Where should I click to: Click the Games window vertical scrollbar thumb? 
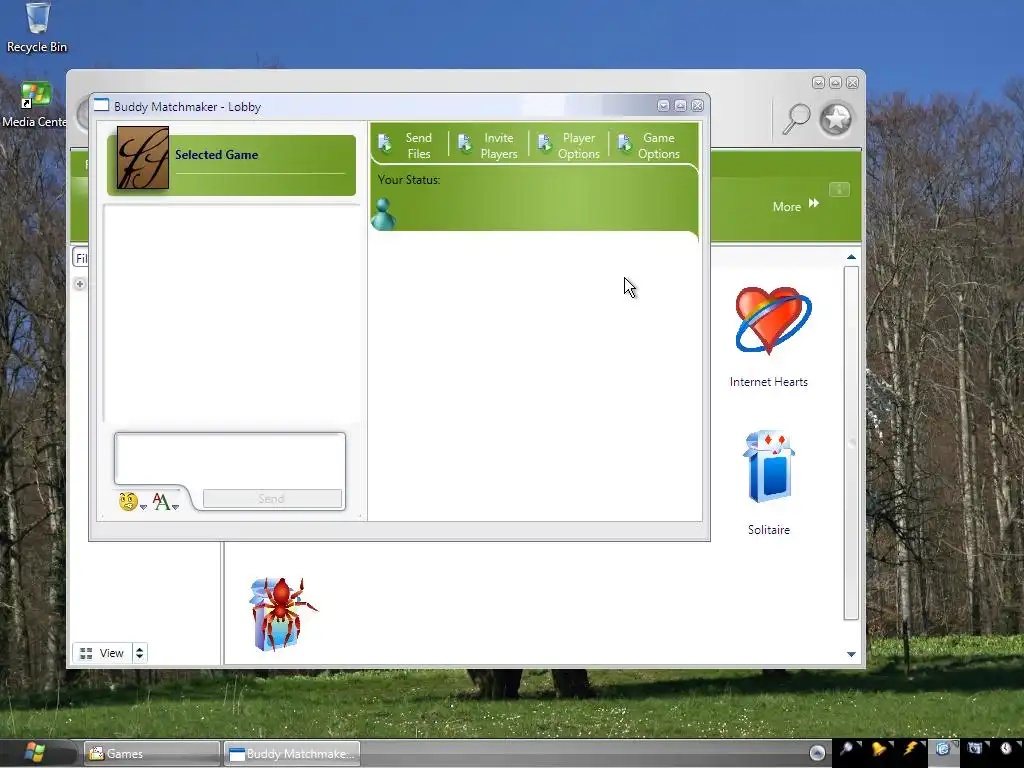pos(851,443)
